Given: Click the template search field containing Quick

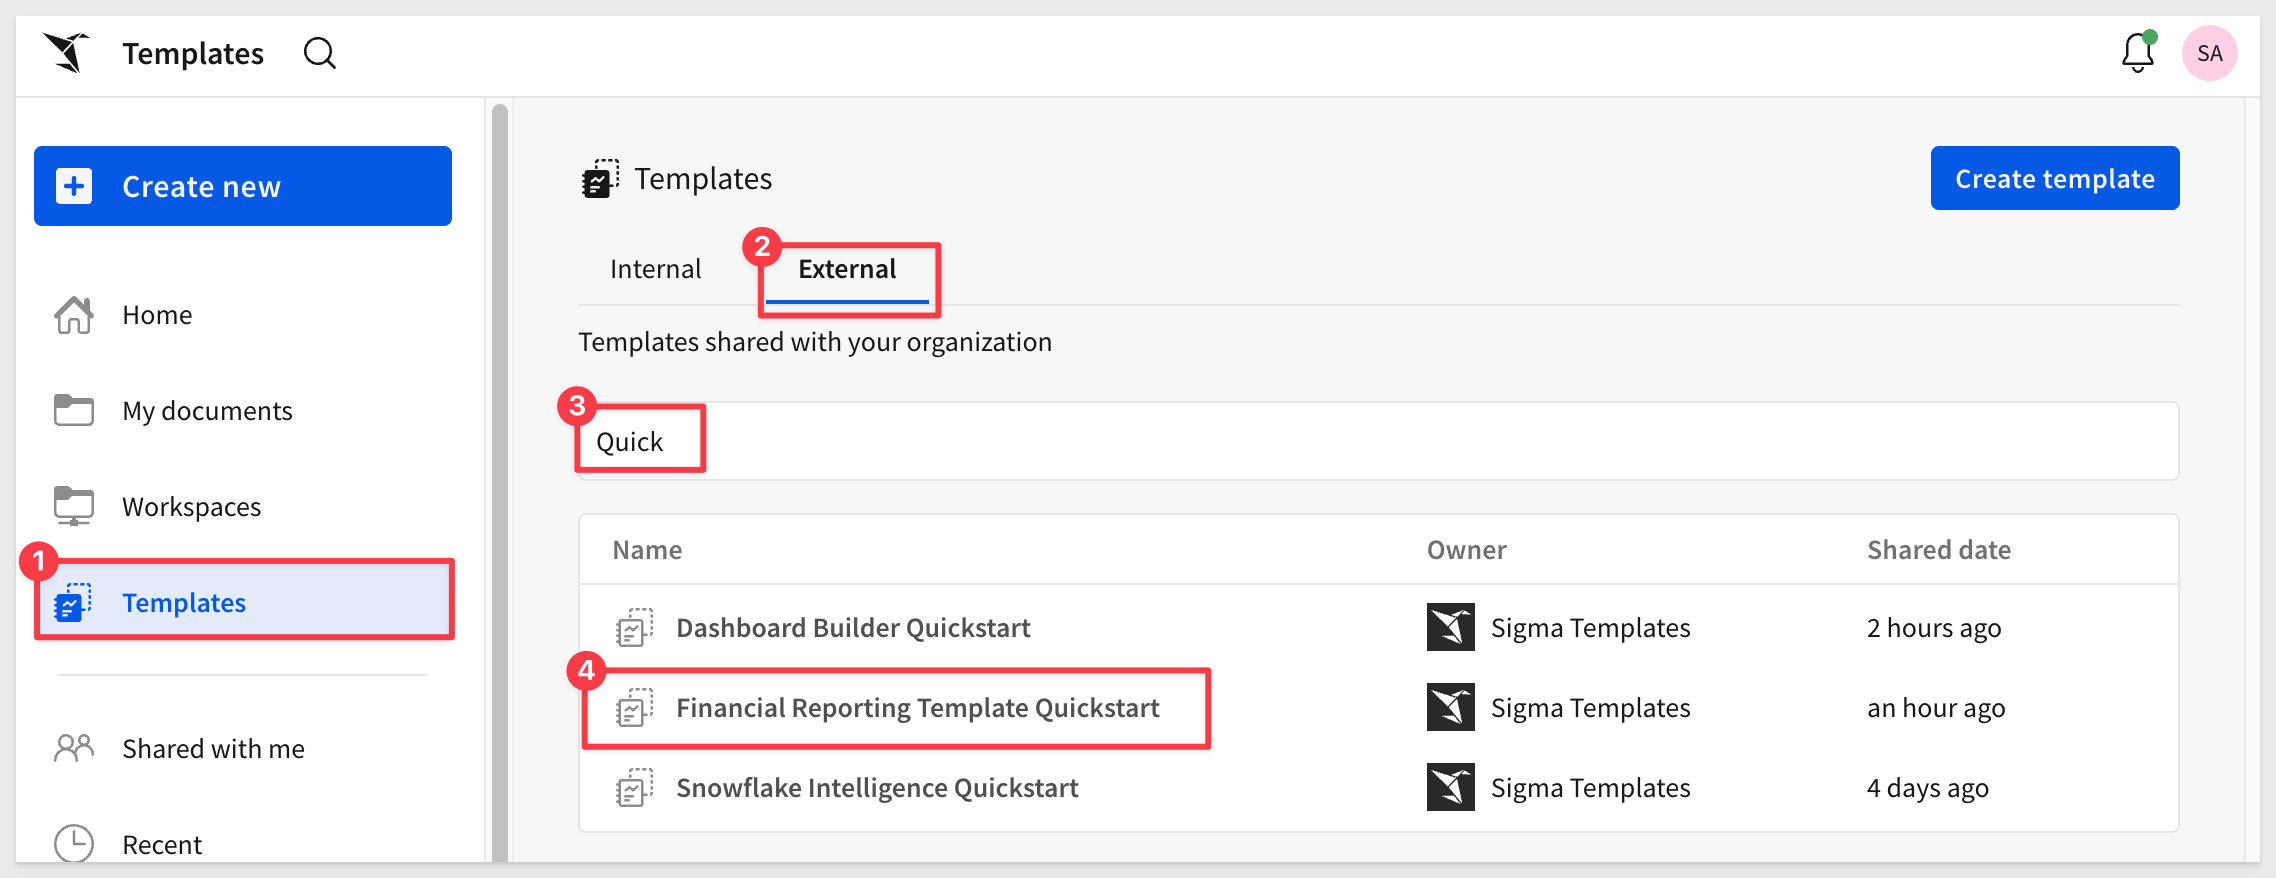Looking at the screenshot, I should (x=1378, y=442).
